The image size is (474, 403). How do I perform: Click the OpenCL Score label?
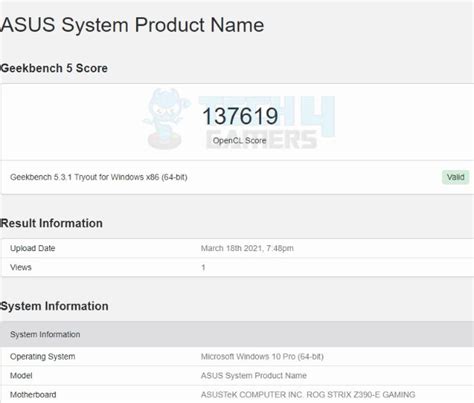[x=239, y=141]
